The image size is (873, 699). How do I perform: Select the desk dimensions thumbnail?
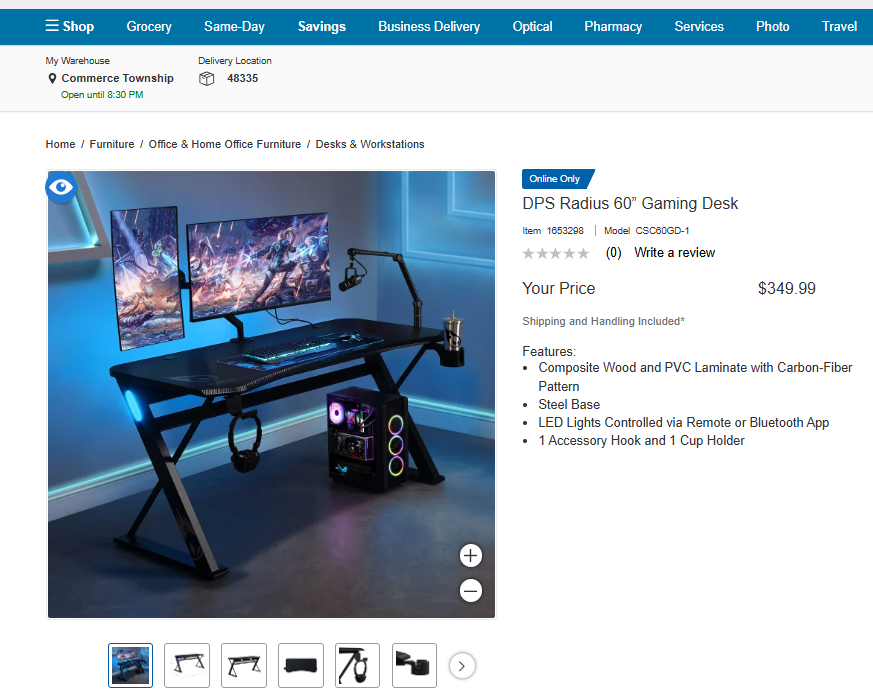pos(187,665)
